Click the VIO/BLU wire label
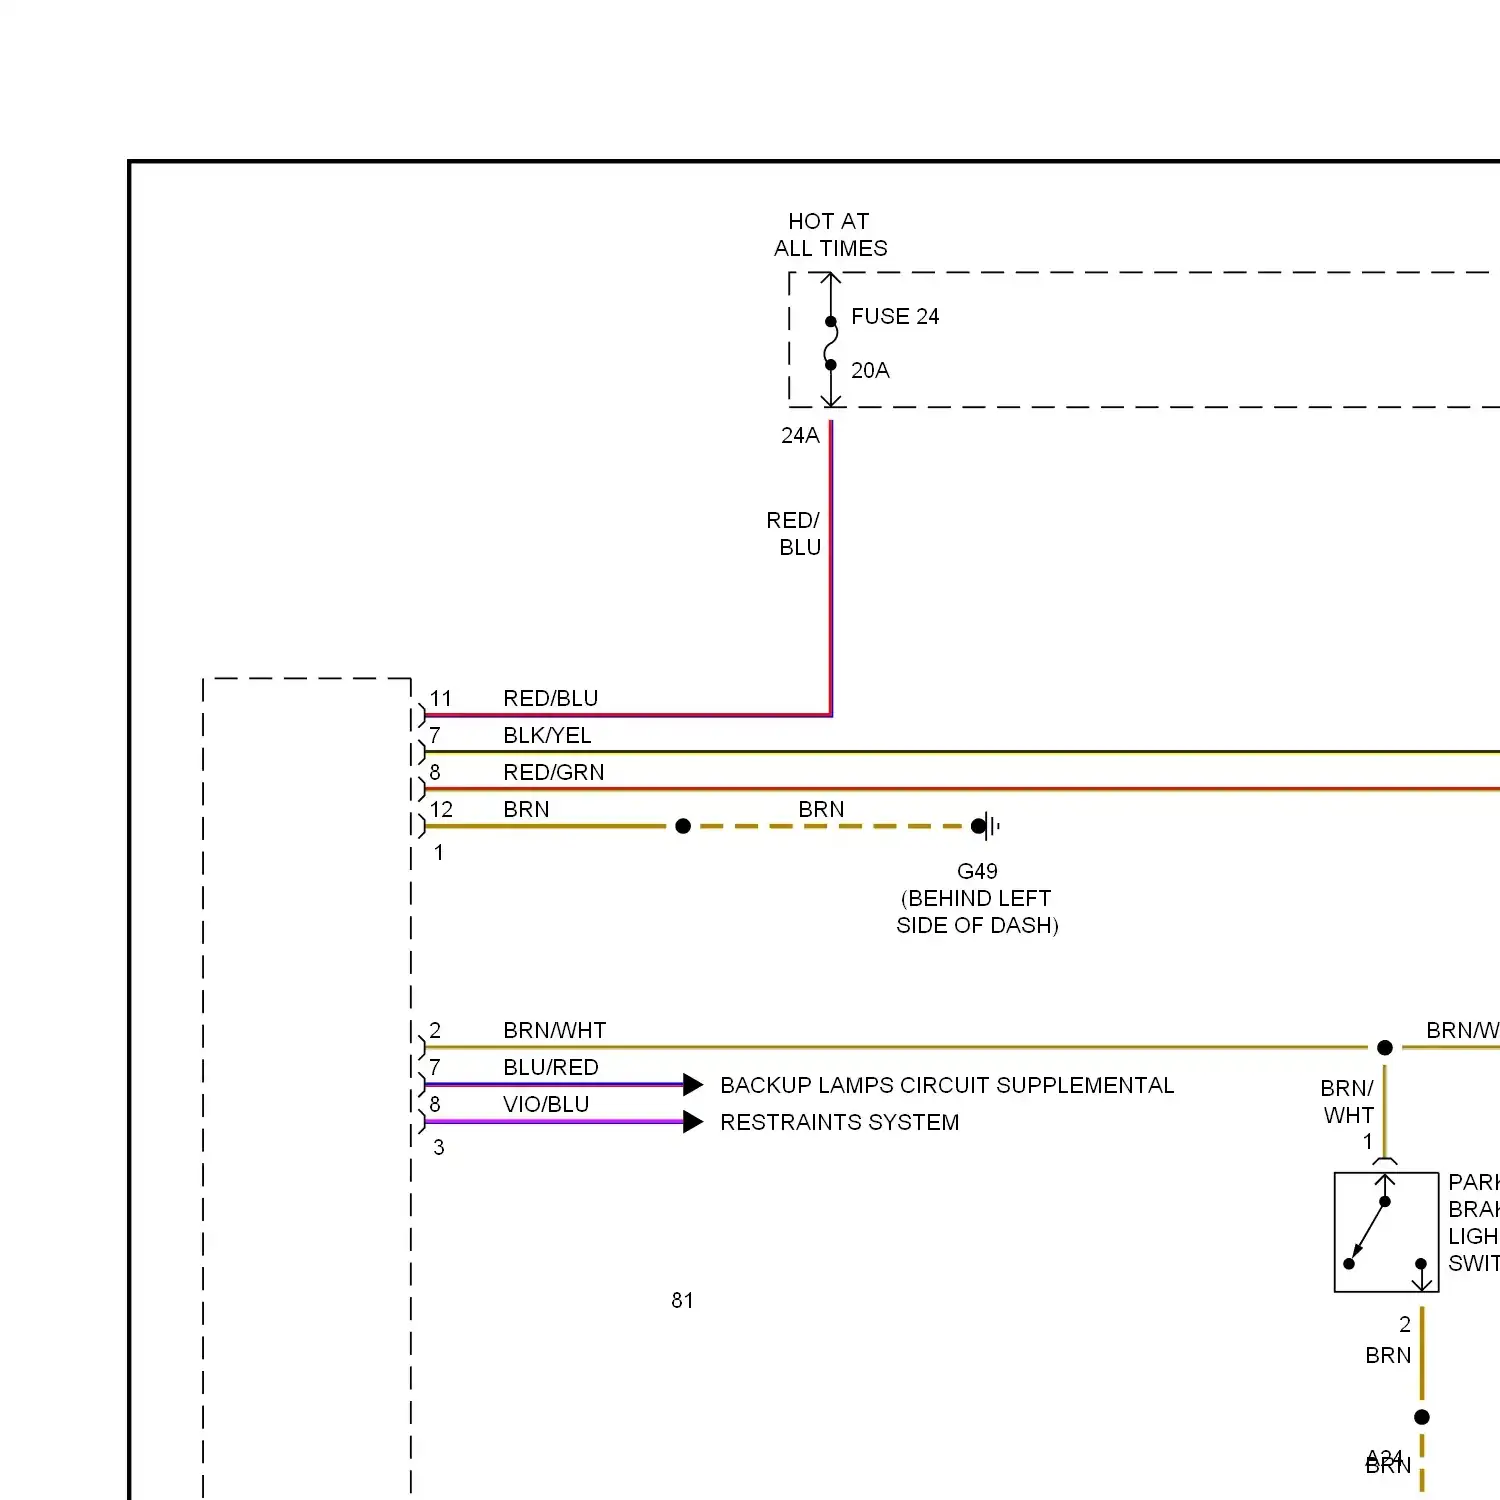The image size is (1500, 1500). coord(546,1104)
